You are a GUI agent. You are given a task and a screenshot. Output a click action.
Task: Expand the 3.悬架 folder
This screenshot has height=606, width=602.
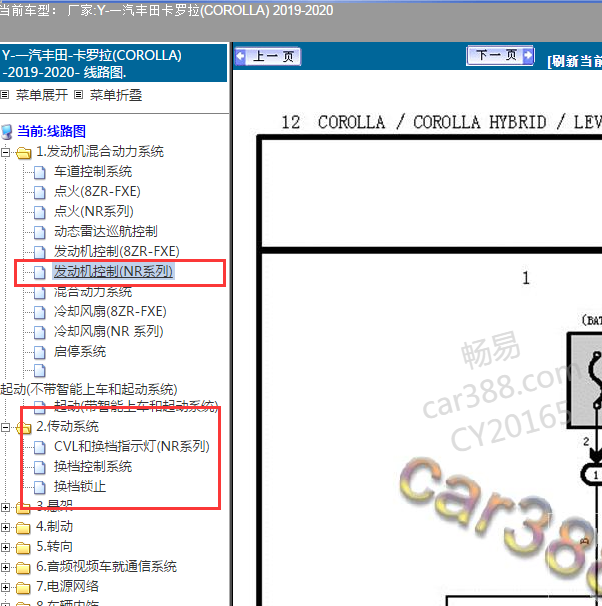tap(5, 507)
